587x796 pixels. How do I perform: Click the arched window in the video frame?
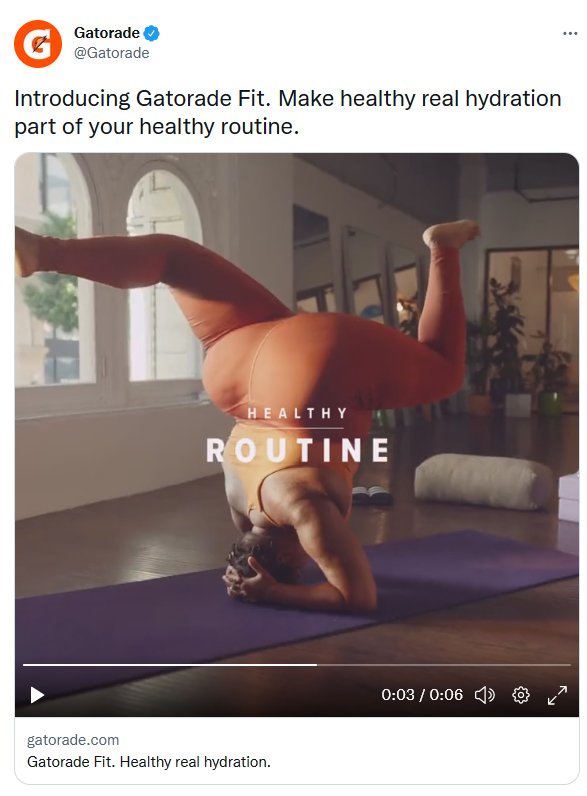tap(164, 277)
